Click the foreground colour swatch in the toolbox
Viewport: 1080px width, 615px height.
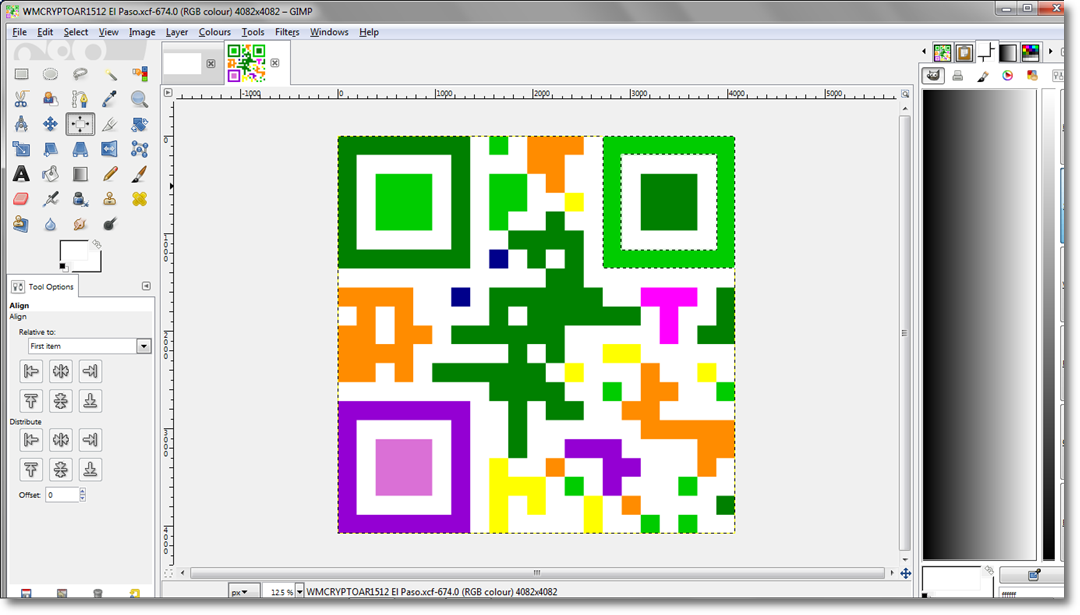(73, 251)
